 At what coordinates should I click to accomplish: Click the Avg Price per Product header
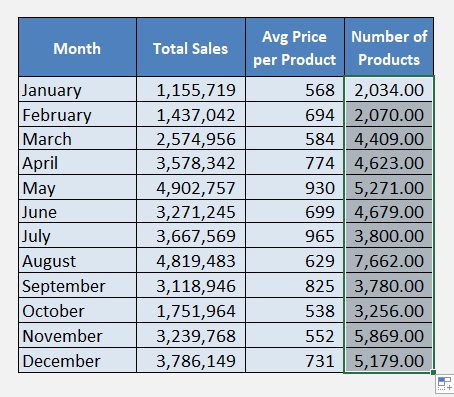tap(295, 47)
